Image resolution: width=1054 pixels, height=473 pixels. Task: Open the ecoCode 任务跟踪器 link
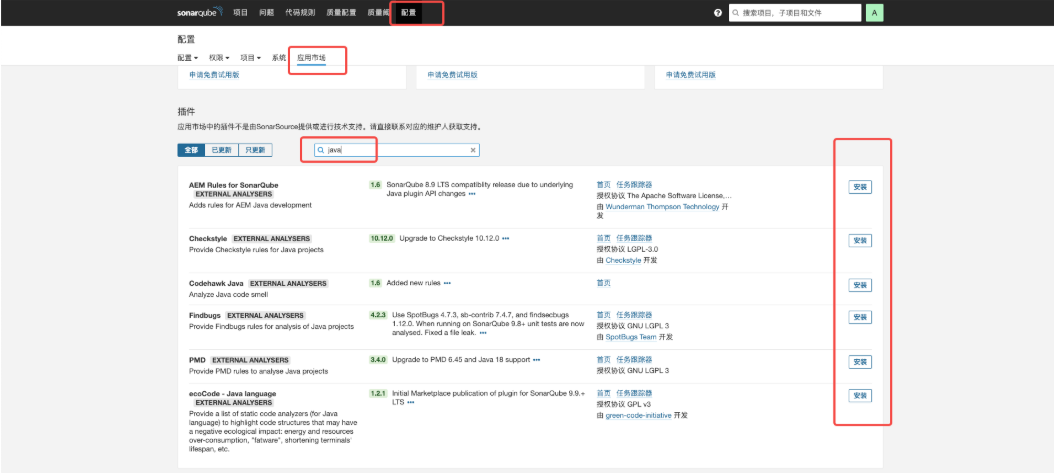pyautogui.click(x=635, y=393)
